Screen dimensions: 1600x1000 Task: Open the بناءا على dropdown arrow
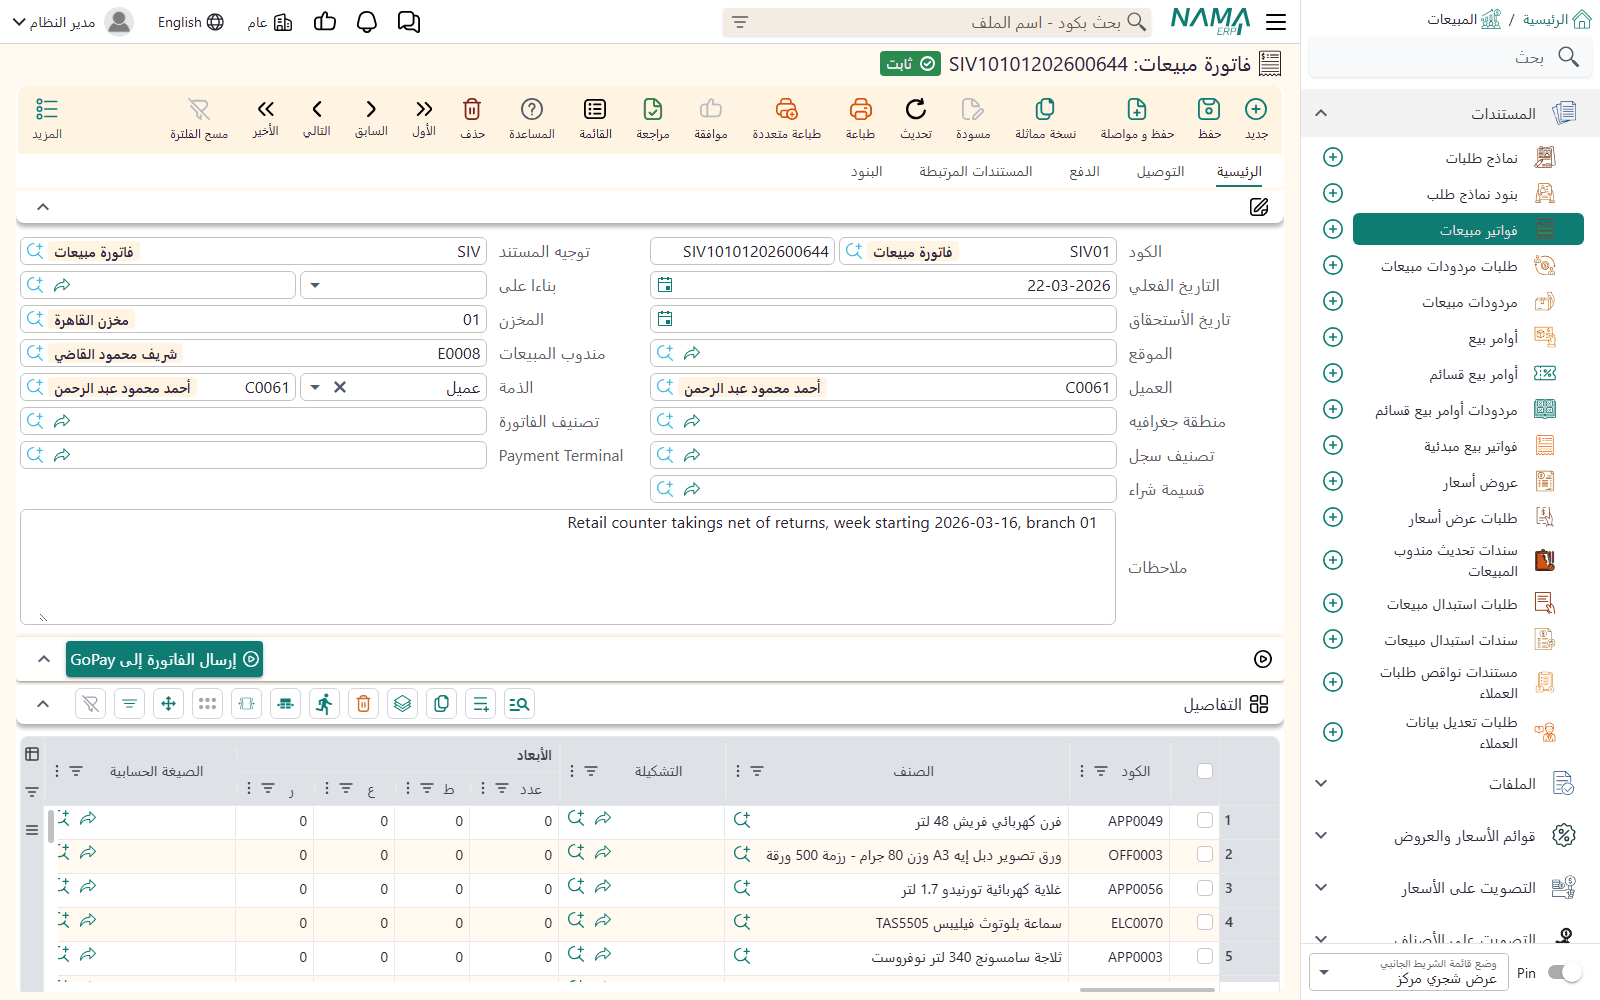(315, 285)
